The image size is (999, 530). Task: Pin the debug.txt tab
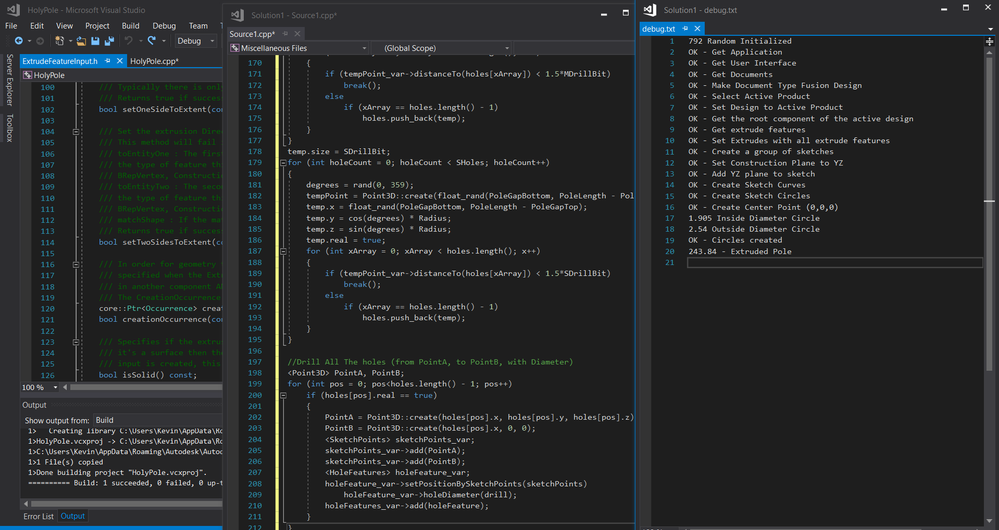(x=686, y=29)
